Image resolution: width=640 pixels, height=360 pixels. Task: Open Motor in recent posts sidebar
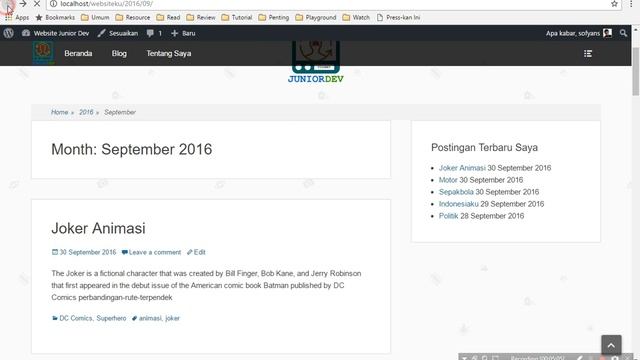(x=448, y=180)
